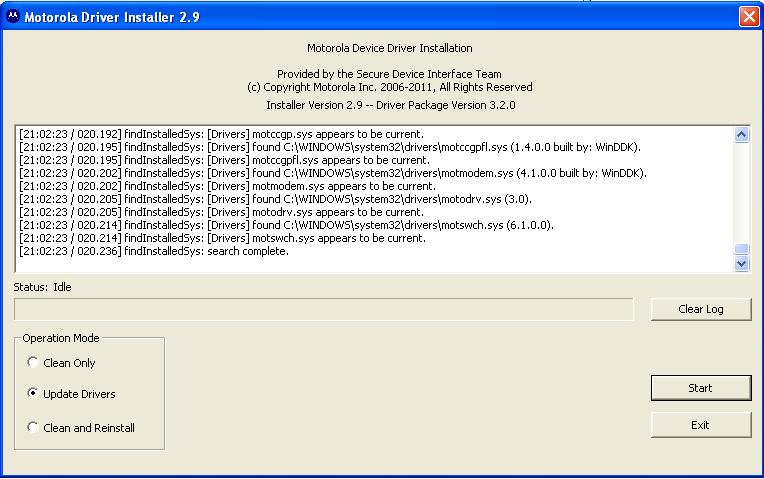Click log line 'motccgp.sys appears to be current'
The width and height of the screenshot is (764, 479).
222,134
